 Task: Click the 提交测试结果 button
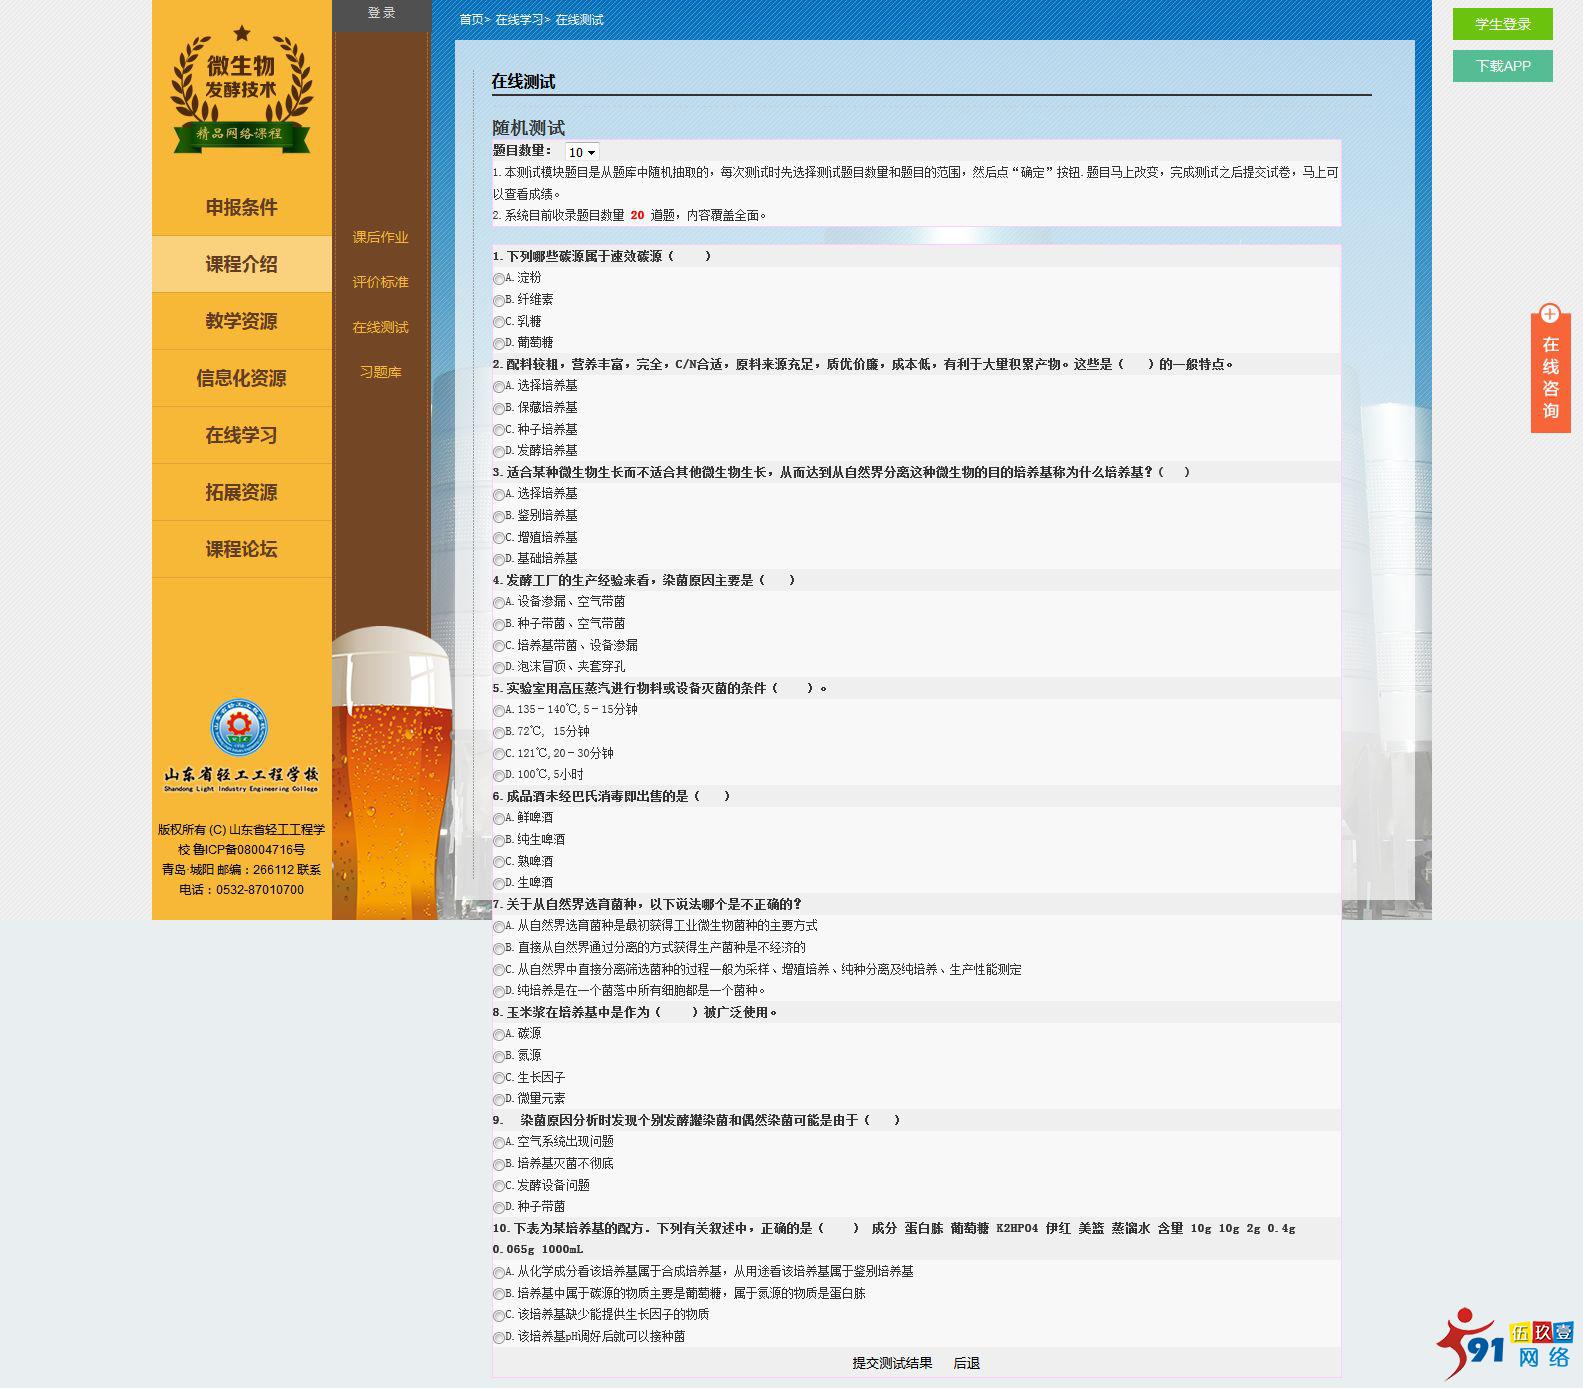pyautogui.click(x=892, y=1363)
